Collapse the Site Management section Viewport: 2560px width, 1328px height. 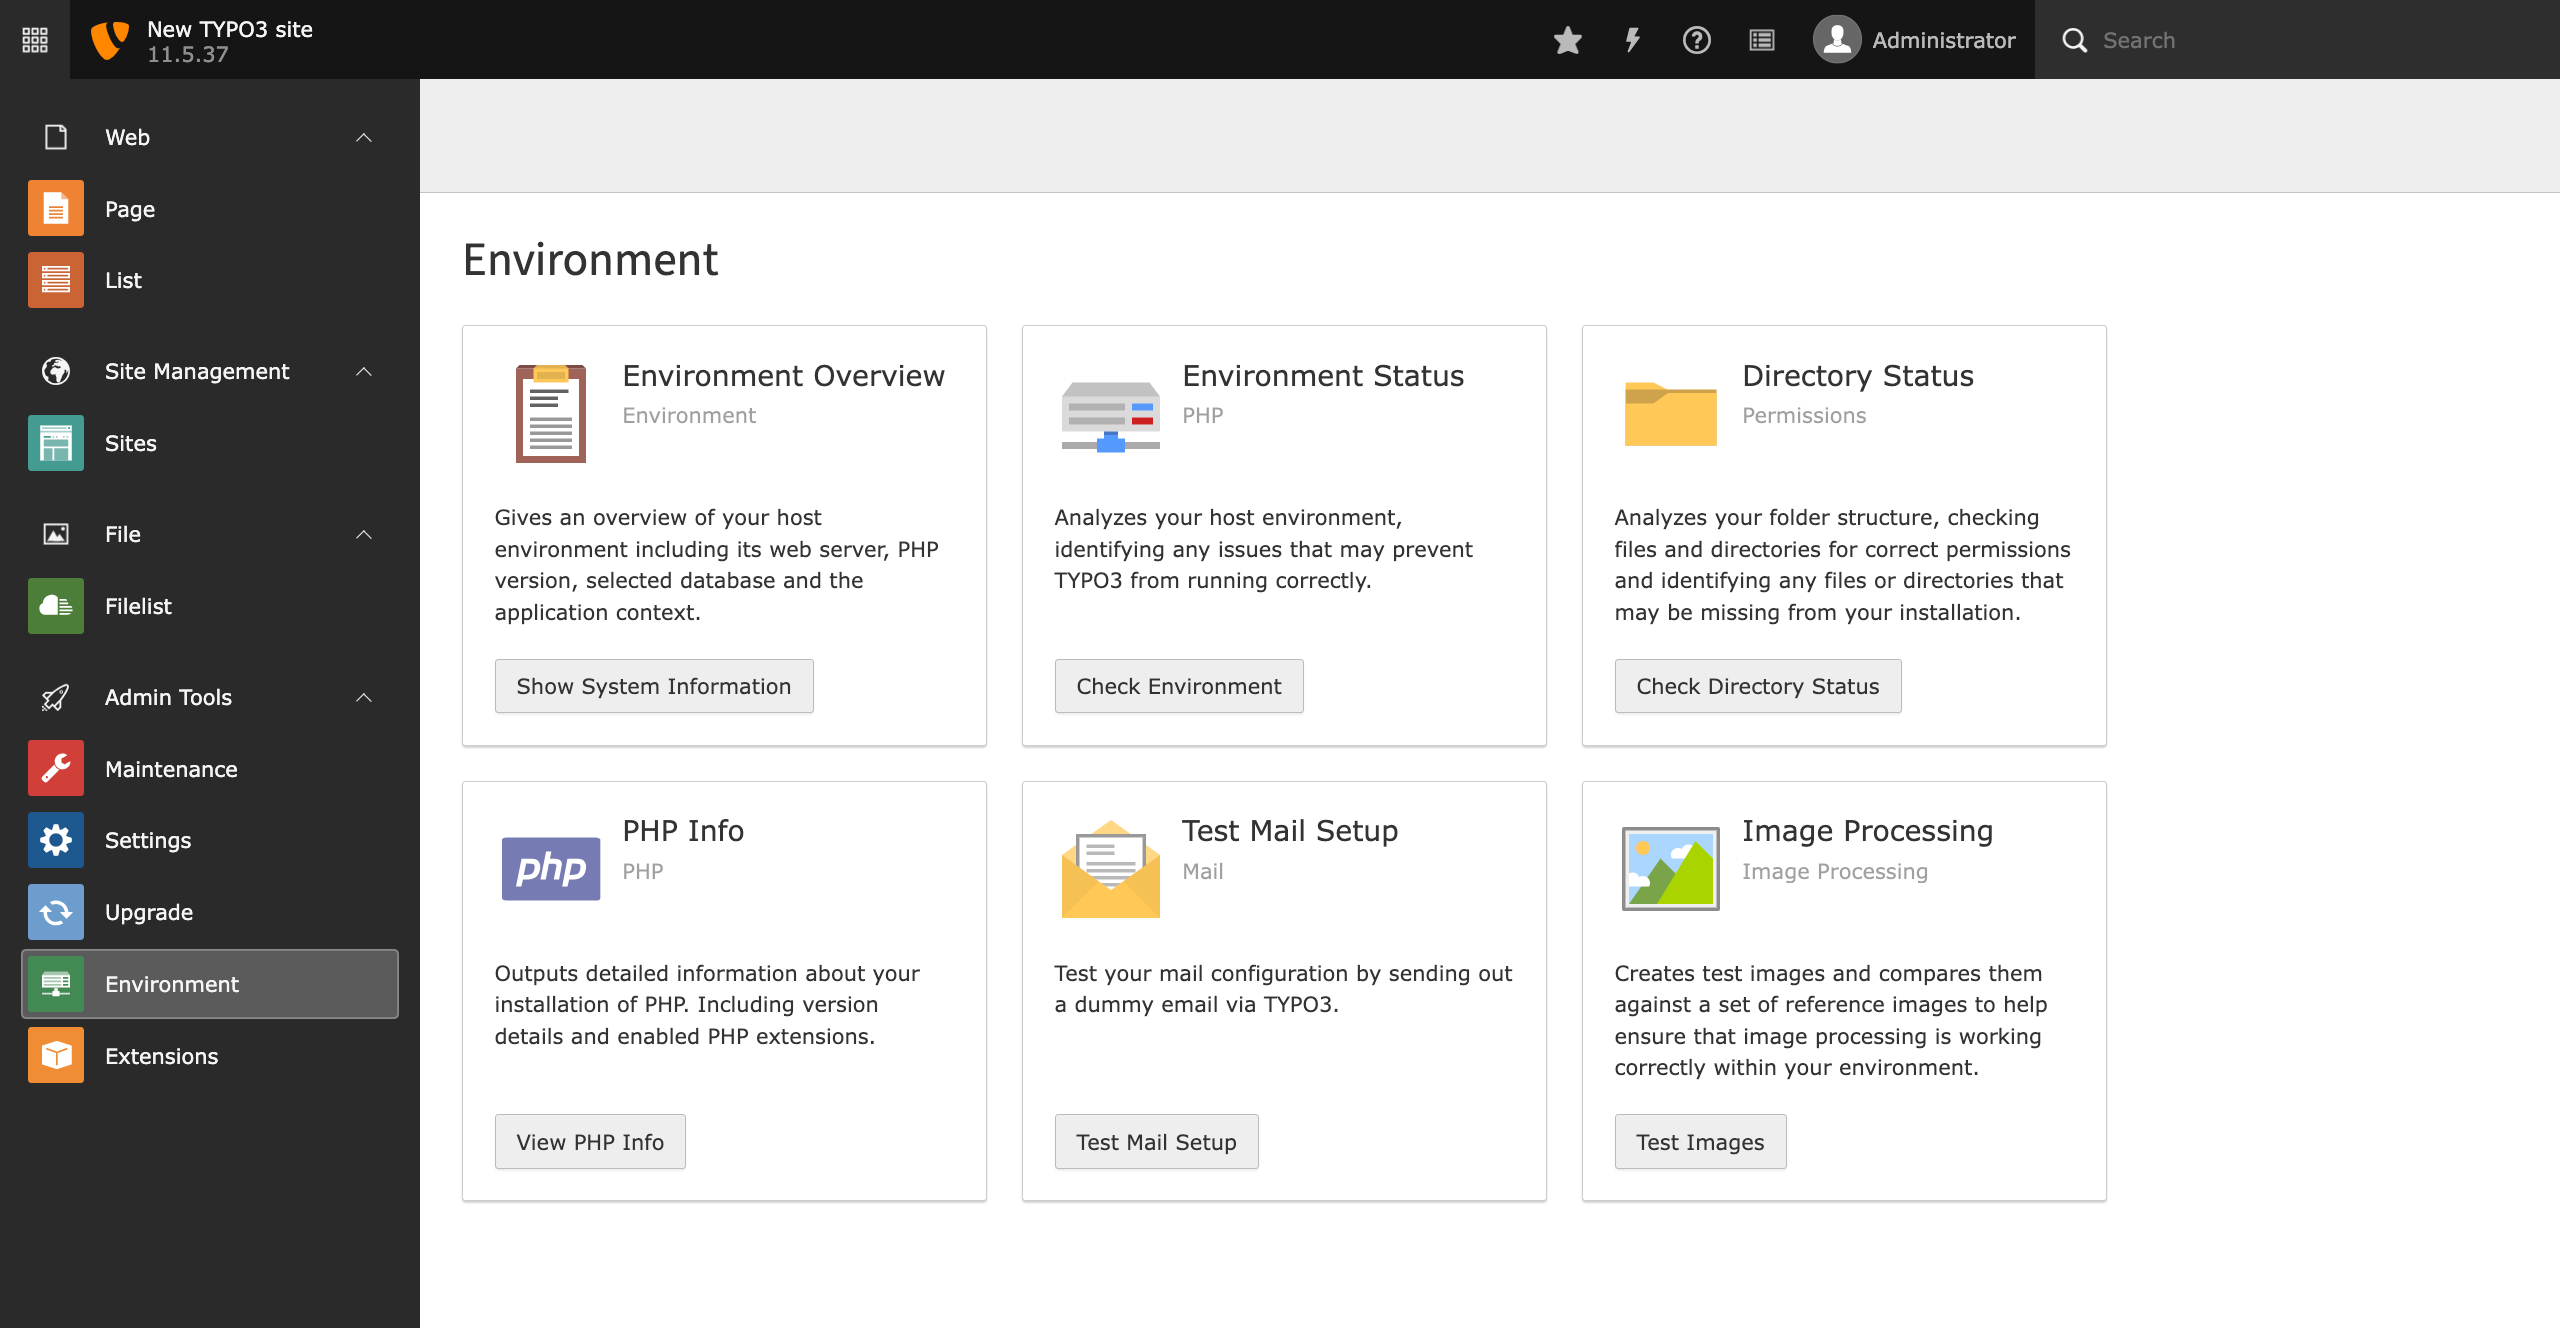tap(364, 371)
